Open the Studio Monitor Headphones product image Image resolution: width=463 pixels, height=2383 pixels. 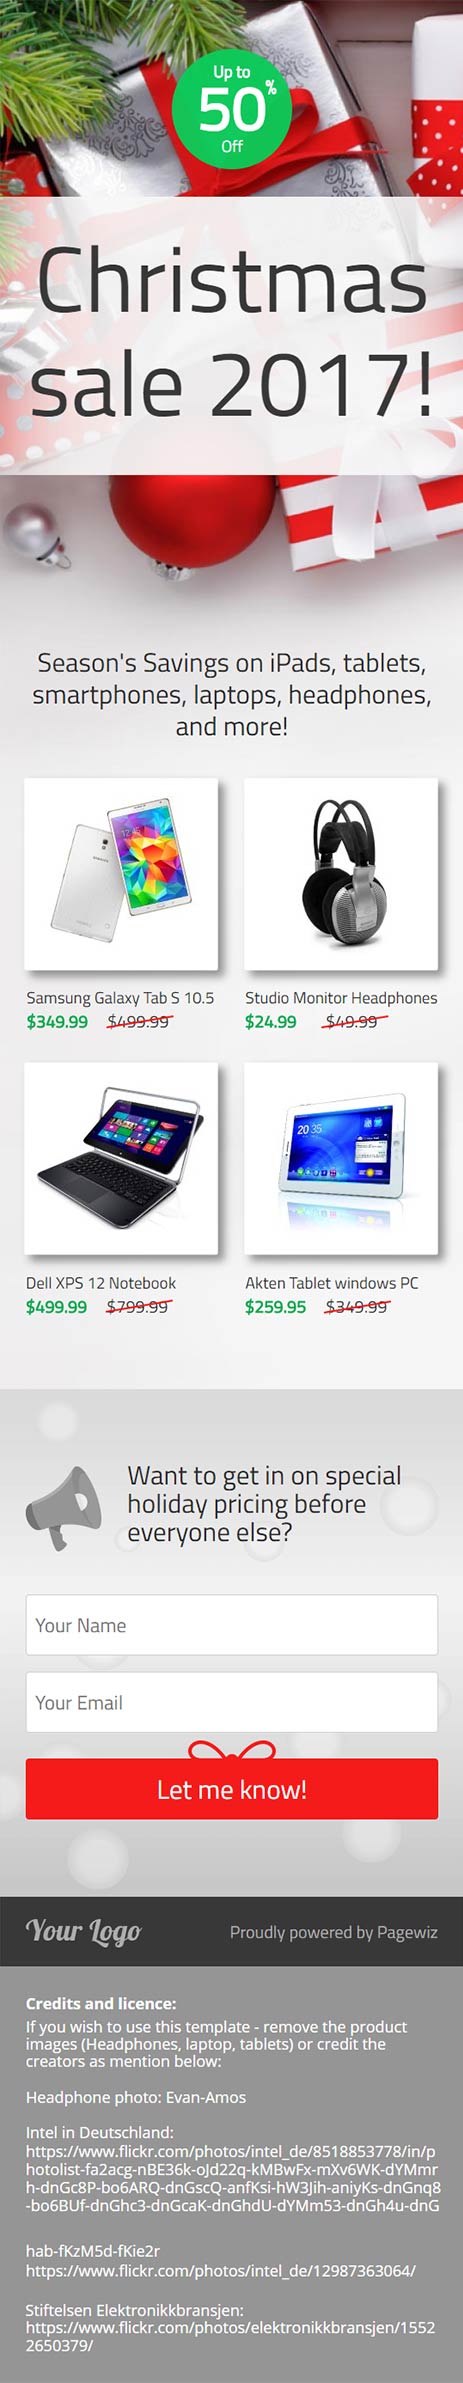[x=341, y=873]
